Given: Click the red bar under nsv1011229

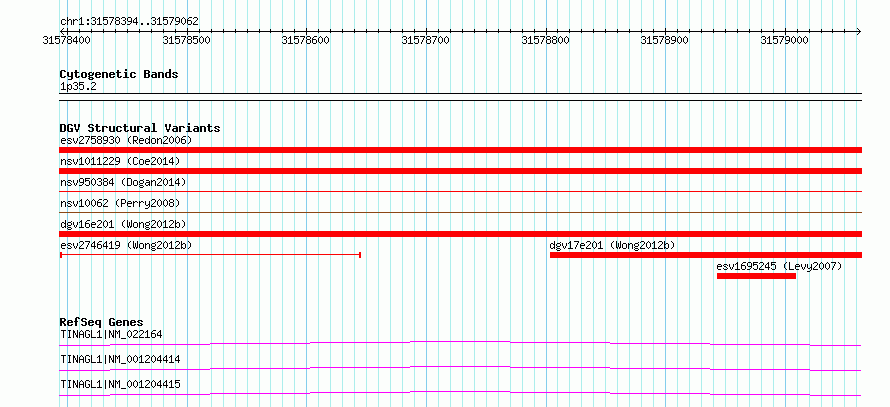Looking at the screenshot, I should [460, 171].
